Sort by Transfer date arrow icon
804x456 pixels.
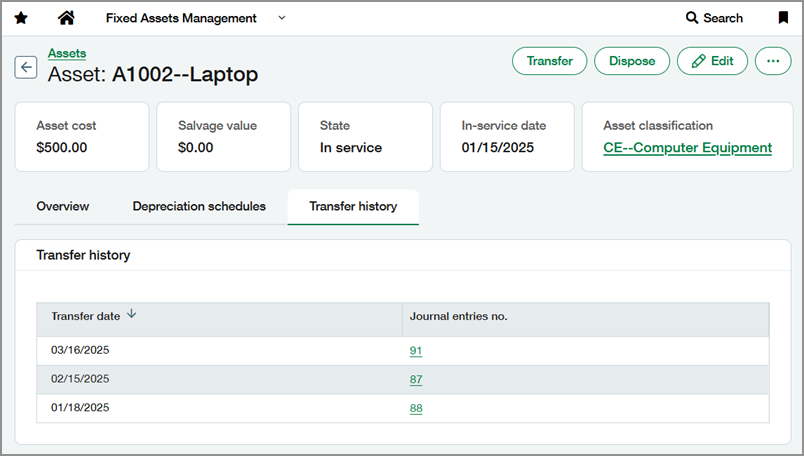[132, 315]
